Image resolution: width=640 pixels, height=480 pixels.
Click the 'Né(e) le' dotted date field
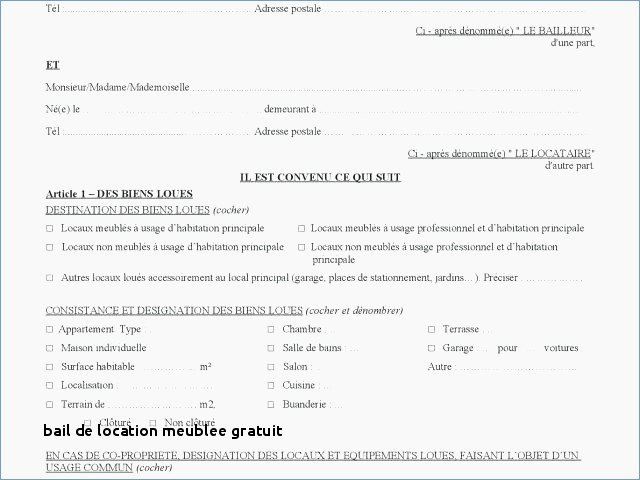(x=171, y=111)
